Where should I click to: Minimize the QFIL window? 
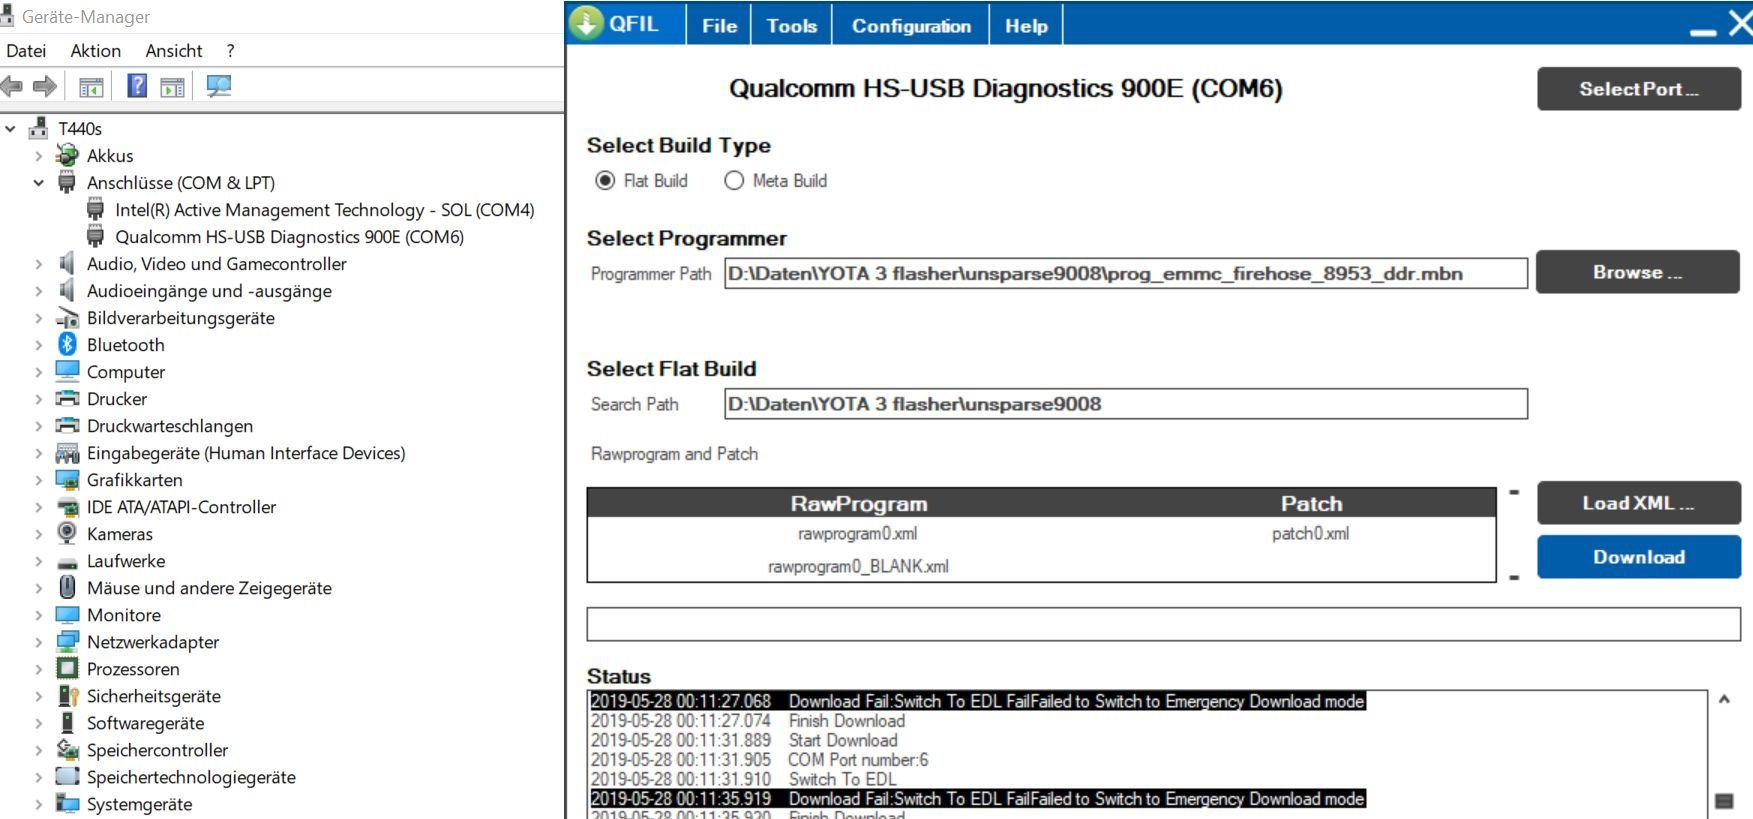[x=1702, y=32]
